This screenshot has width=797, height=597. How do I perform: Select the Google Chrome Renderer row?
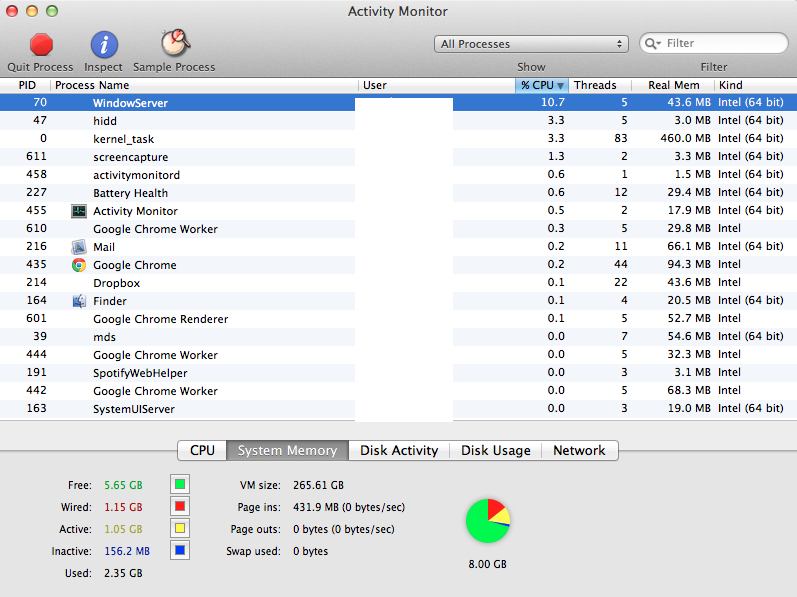coord(398,319)
